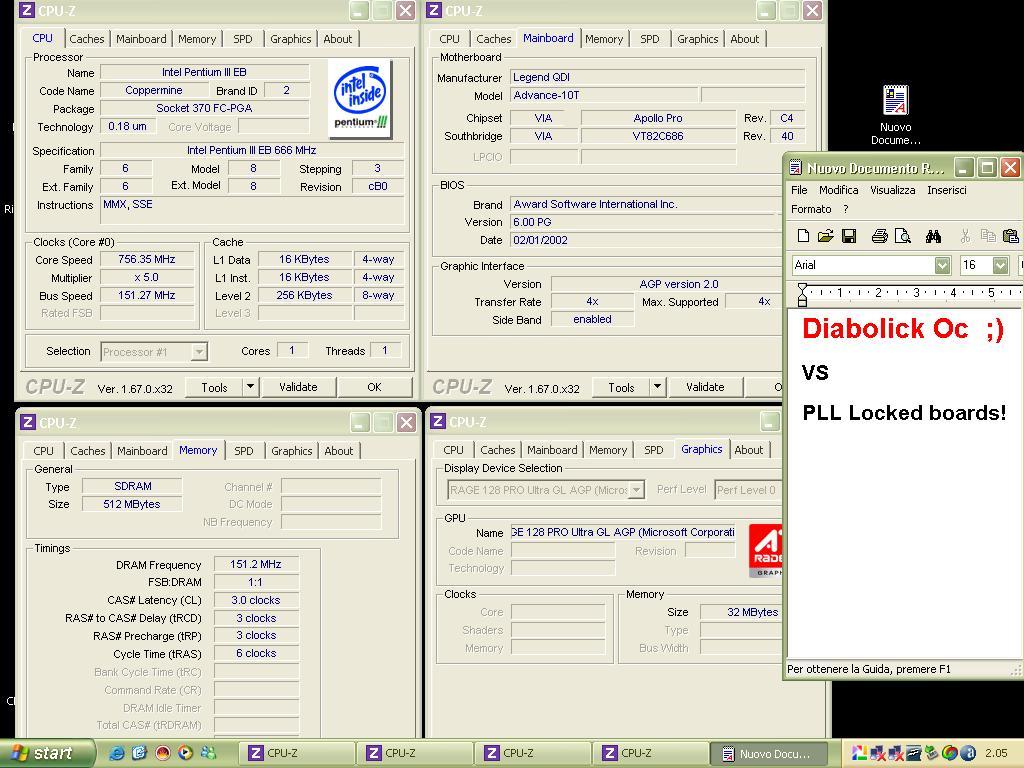Click the Find binoculars icon in WordPad
Image resolution: width=1024 pixels, height=768 pixels.
pos(933,236)
